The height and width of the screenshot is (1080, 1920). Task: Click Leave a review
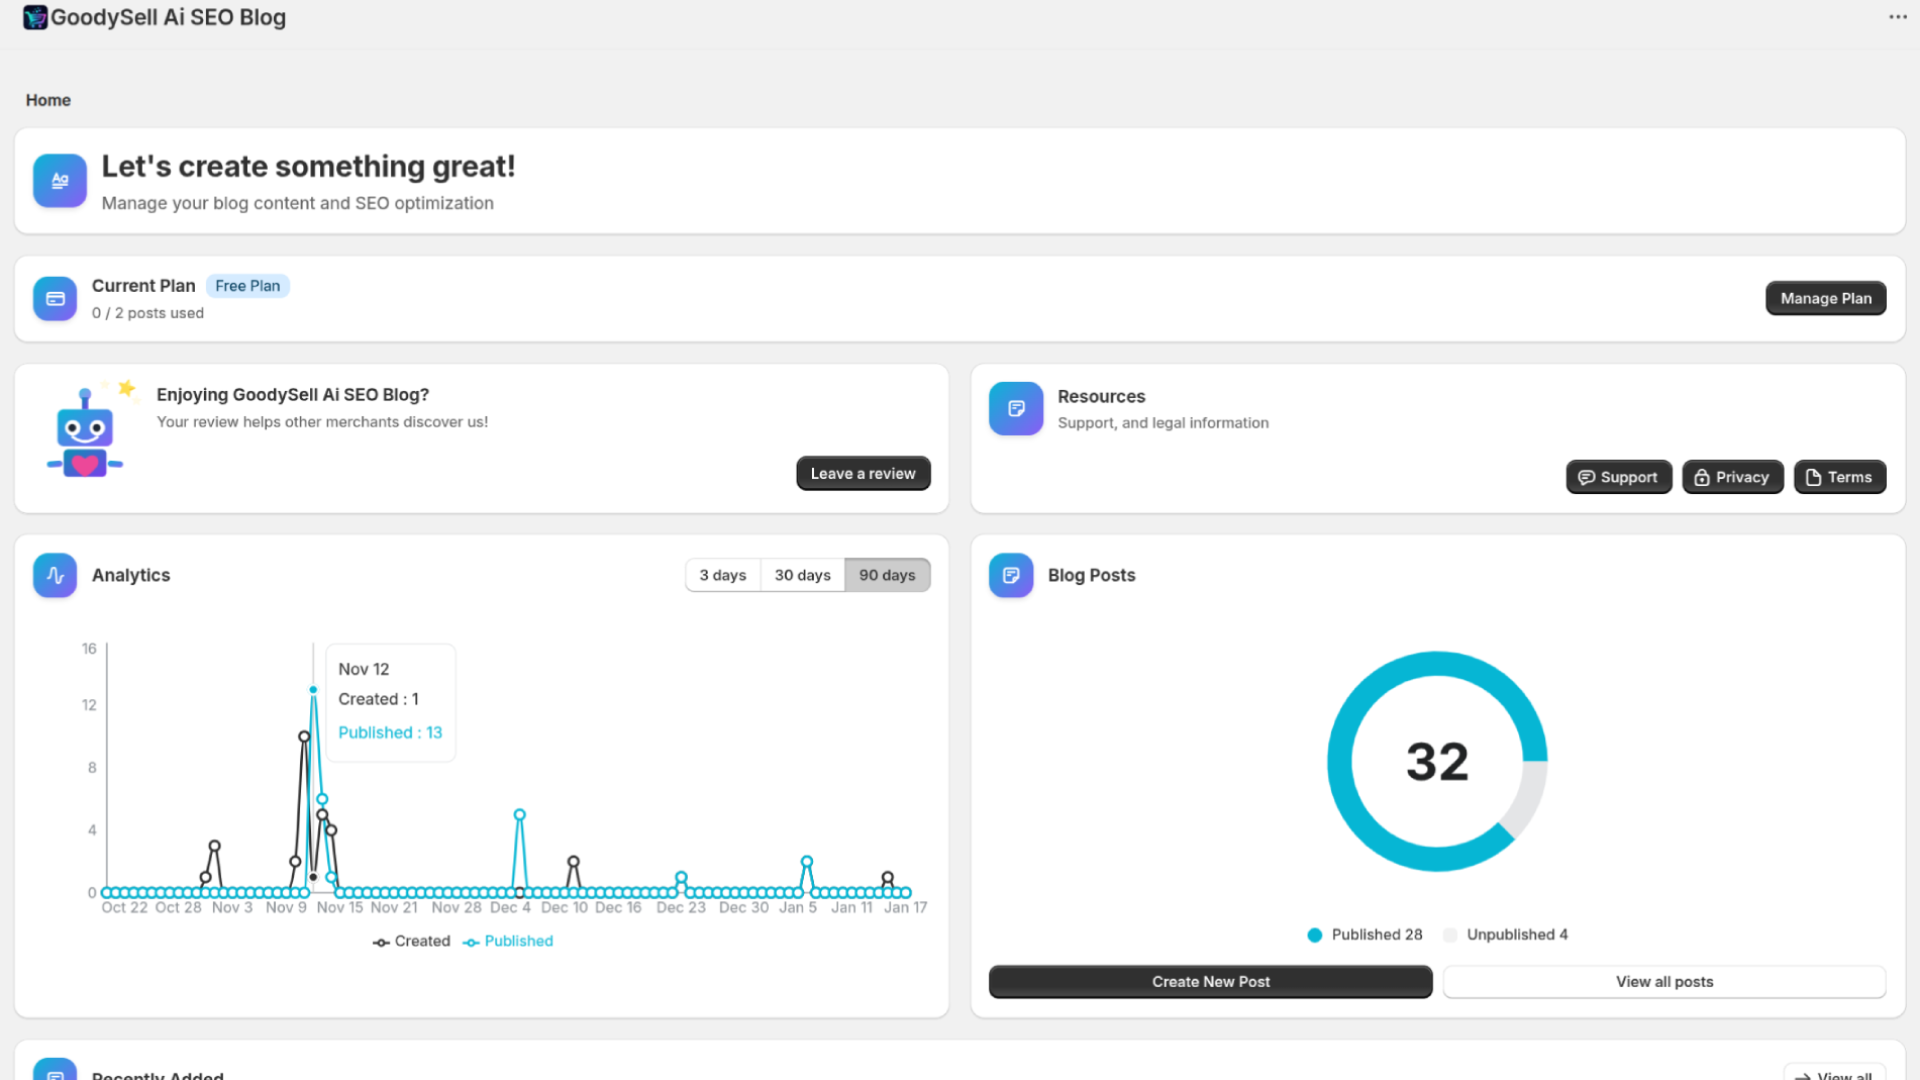point(862,472)
